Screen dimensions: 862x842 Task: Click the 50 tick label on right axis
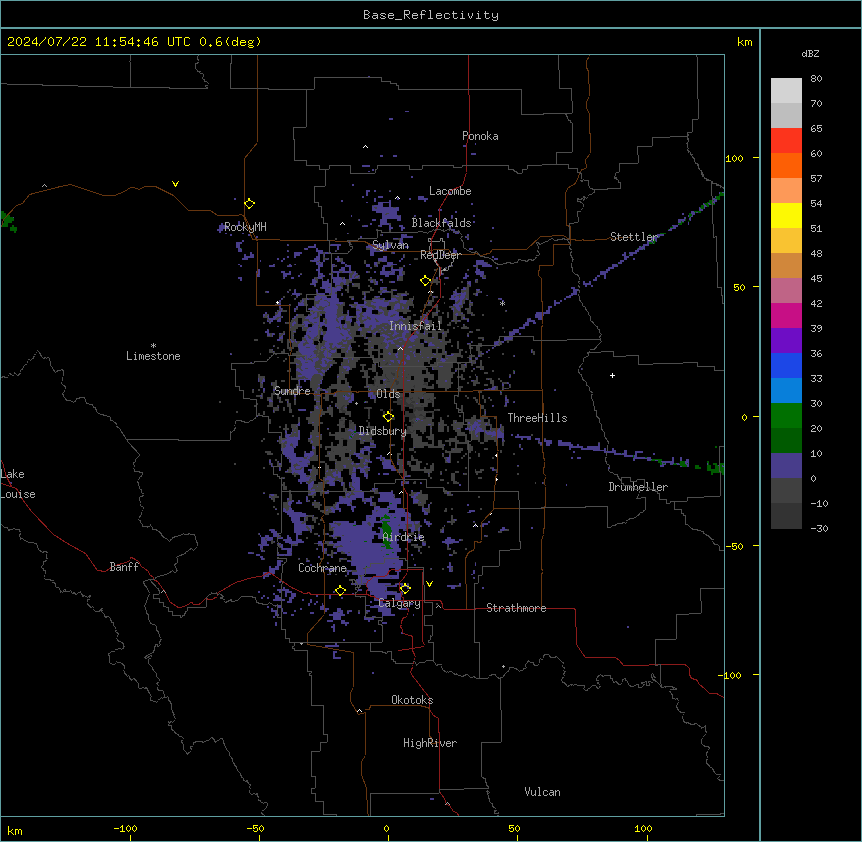coord(739,287)
